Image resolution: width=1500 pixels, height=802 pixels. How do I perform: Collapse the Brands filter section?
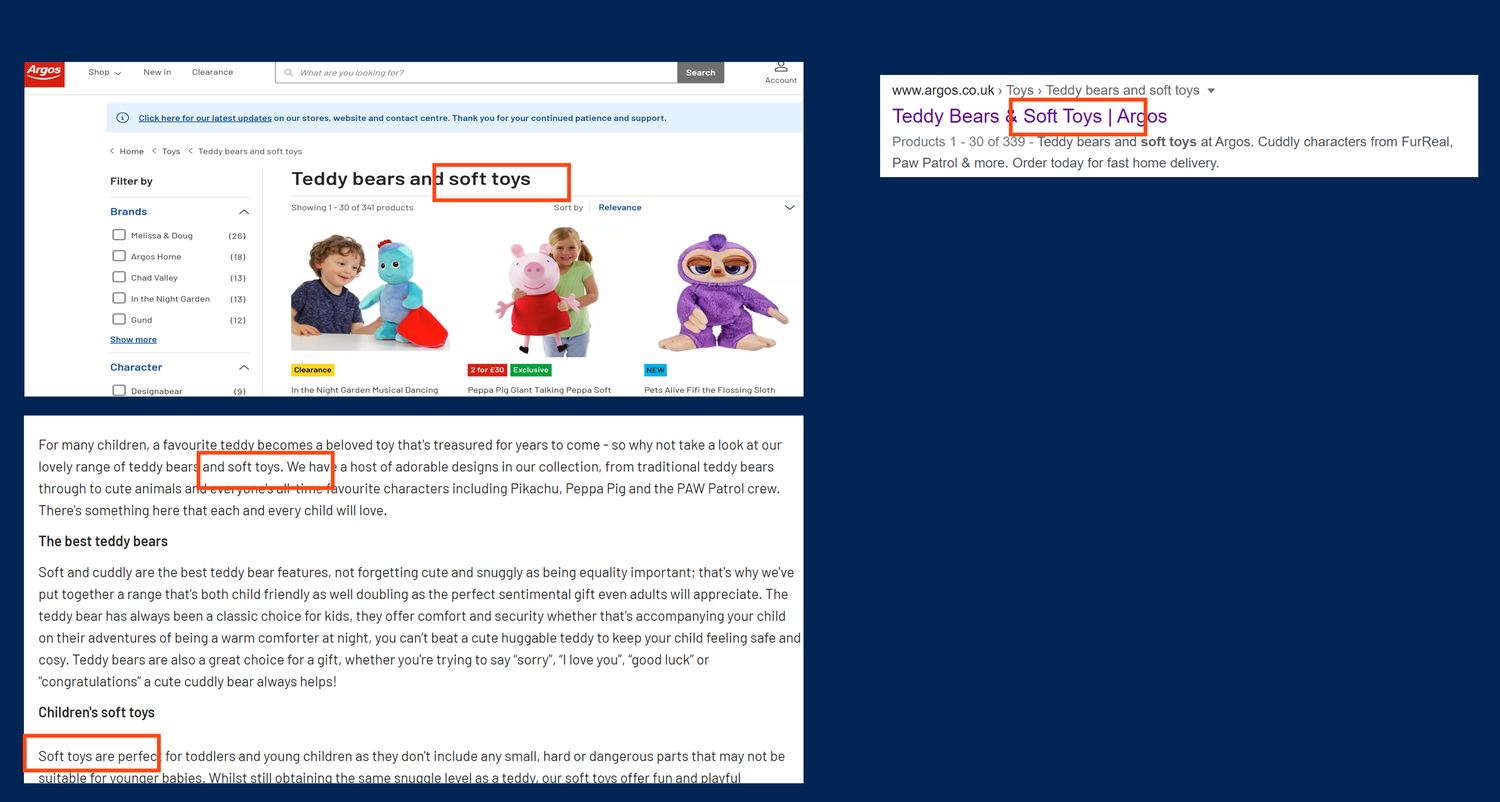[244, 212]
